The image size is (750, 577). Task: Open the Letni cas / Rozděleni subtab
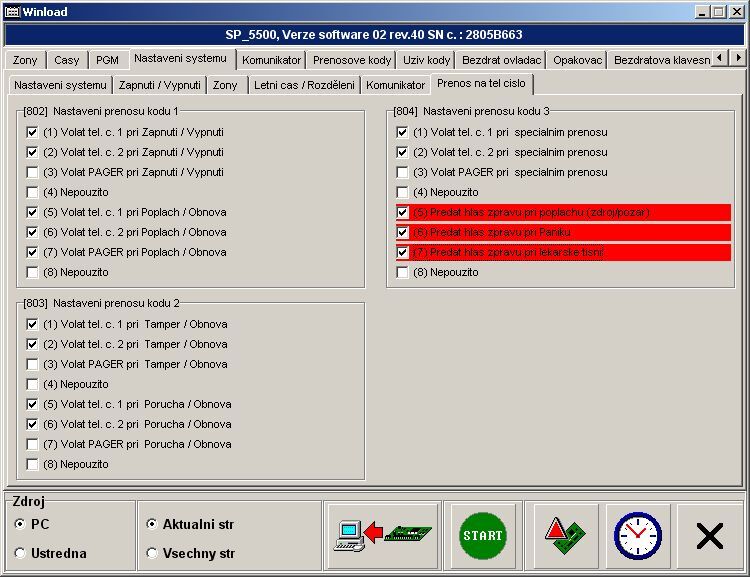click(304, 85)
